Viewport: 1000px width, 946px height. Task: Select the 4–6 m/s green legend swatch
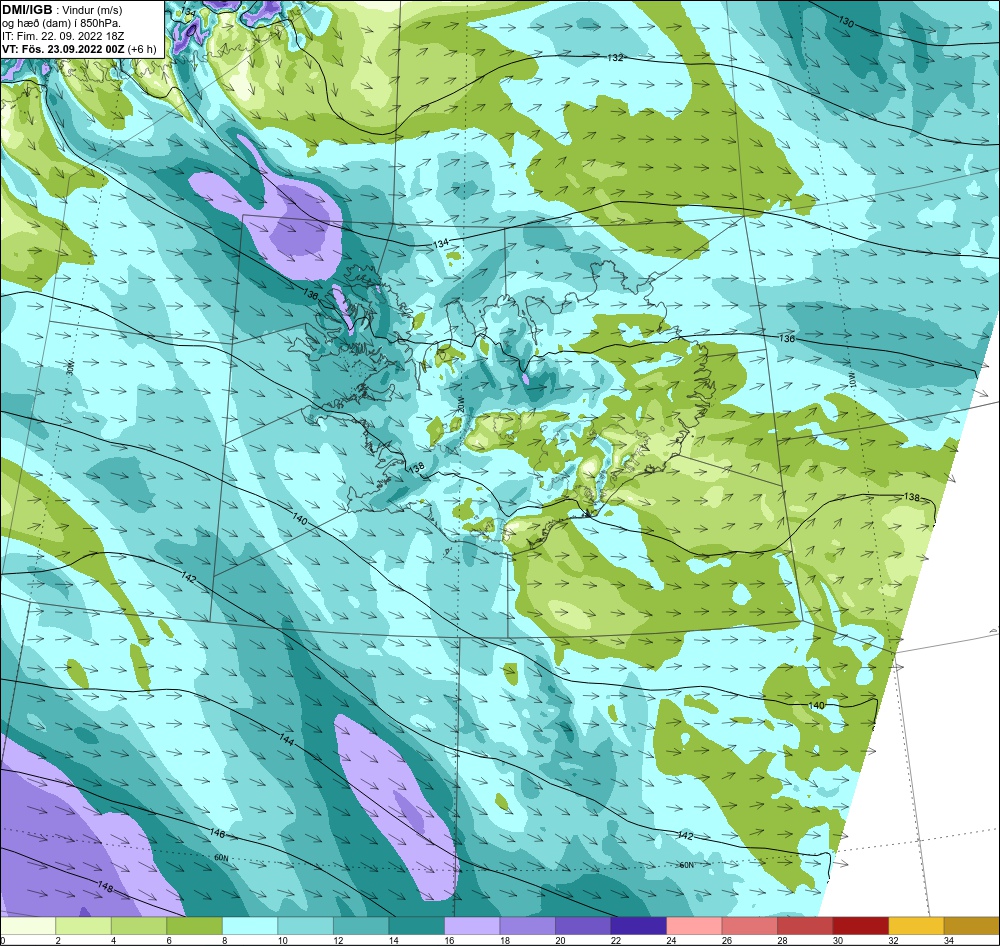139,926
